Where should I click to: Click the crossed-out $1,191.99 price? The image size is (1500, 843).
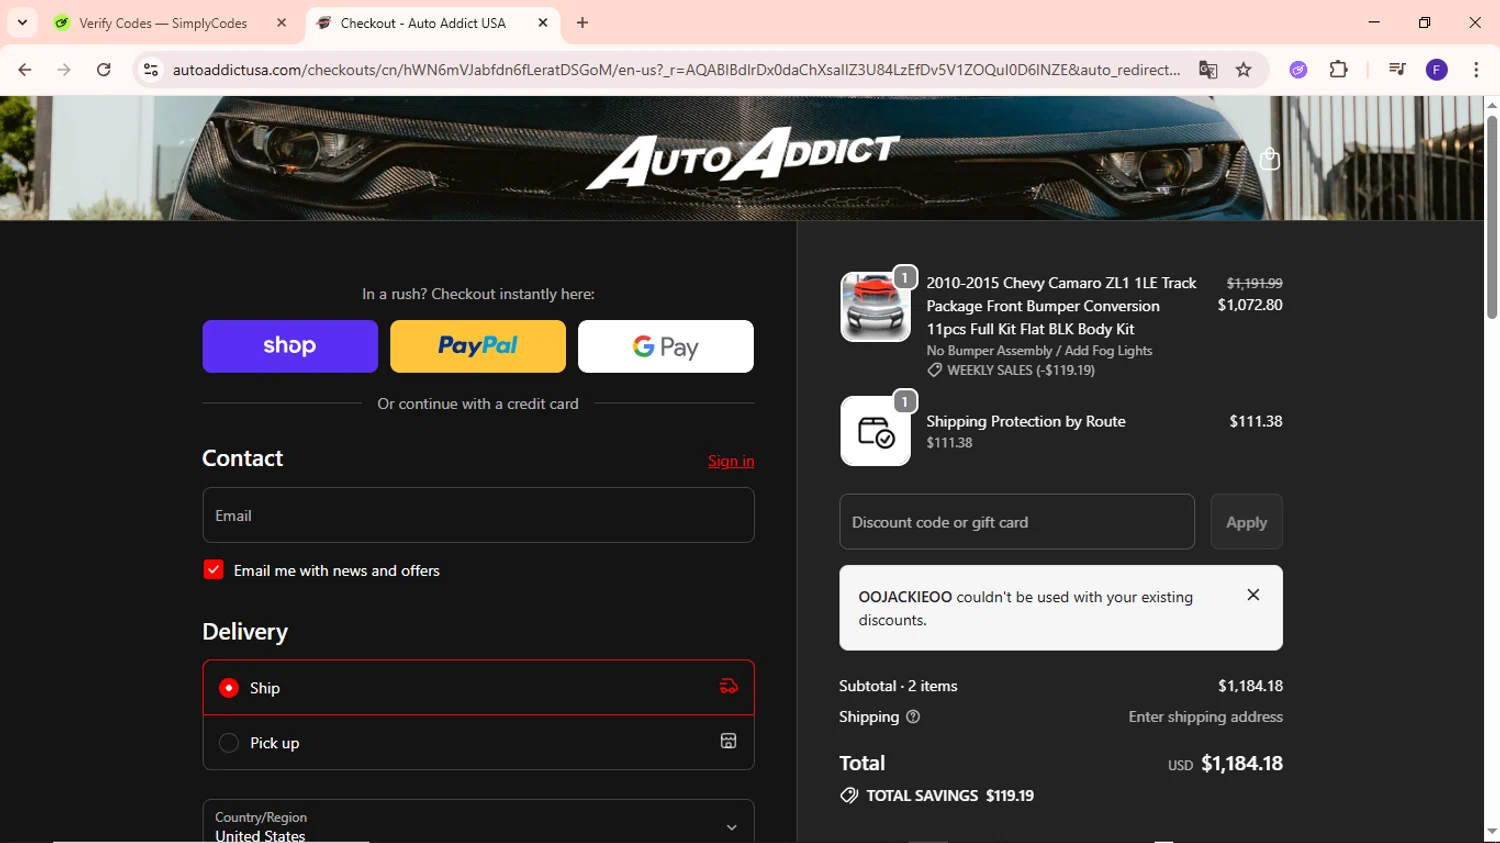tap(1254, 283)
